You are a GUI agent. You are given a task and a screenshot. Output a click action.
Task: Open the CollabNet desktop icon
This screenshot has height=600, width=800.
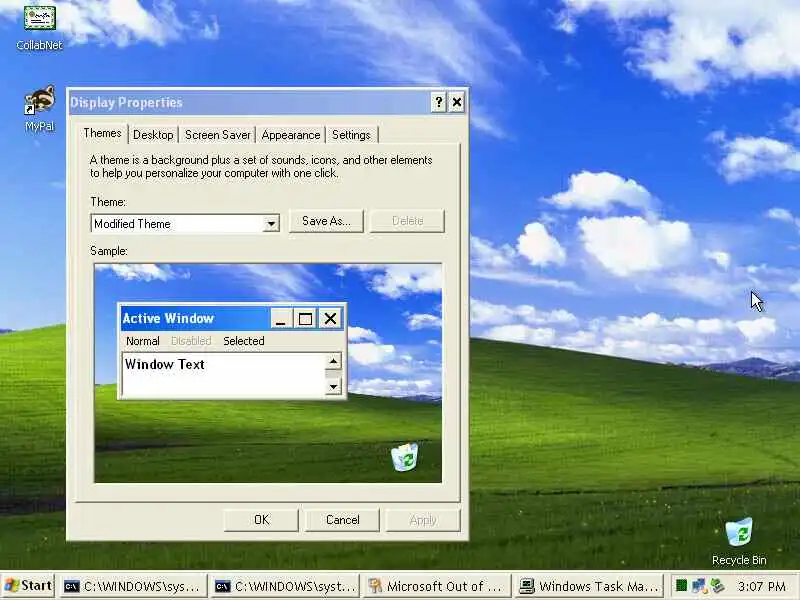point(39,27)
